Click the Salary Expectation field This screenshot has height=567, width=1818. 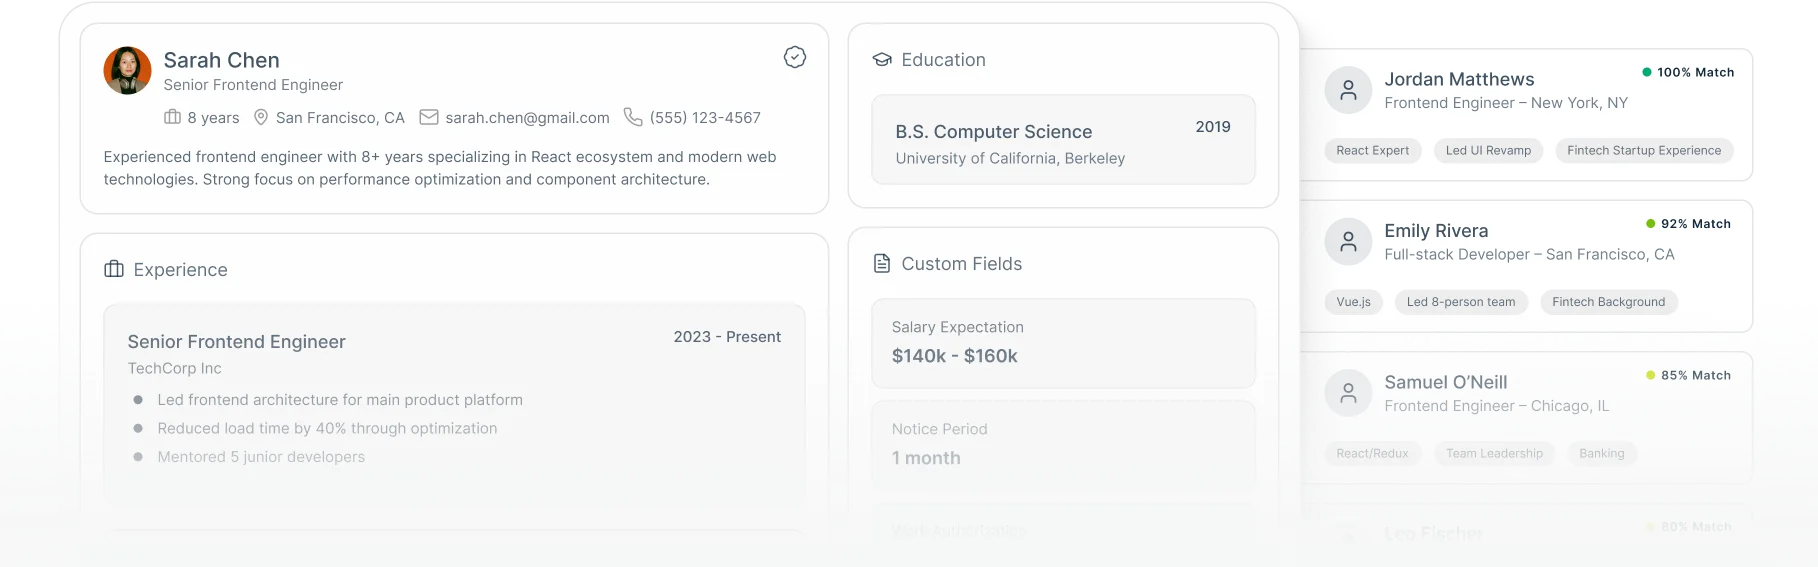(x=1064, y=343)
